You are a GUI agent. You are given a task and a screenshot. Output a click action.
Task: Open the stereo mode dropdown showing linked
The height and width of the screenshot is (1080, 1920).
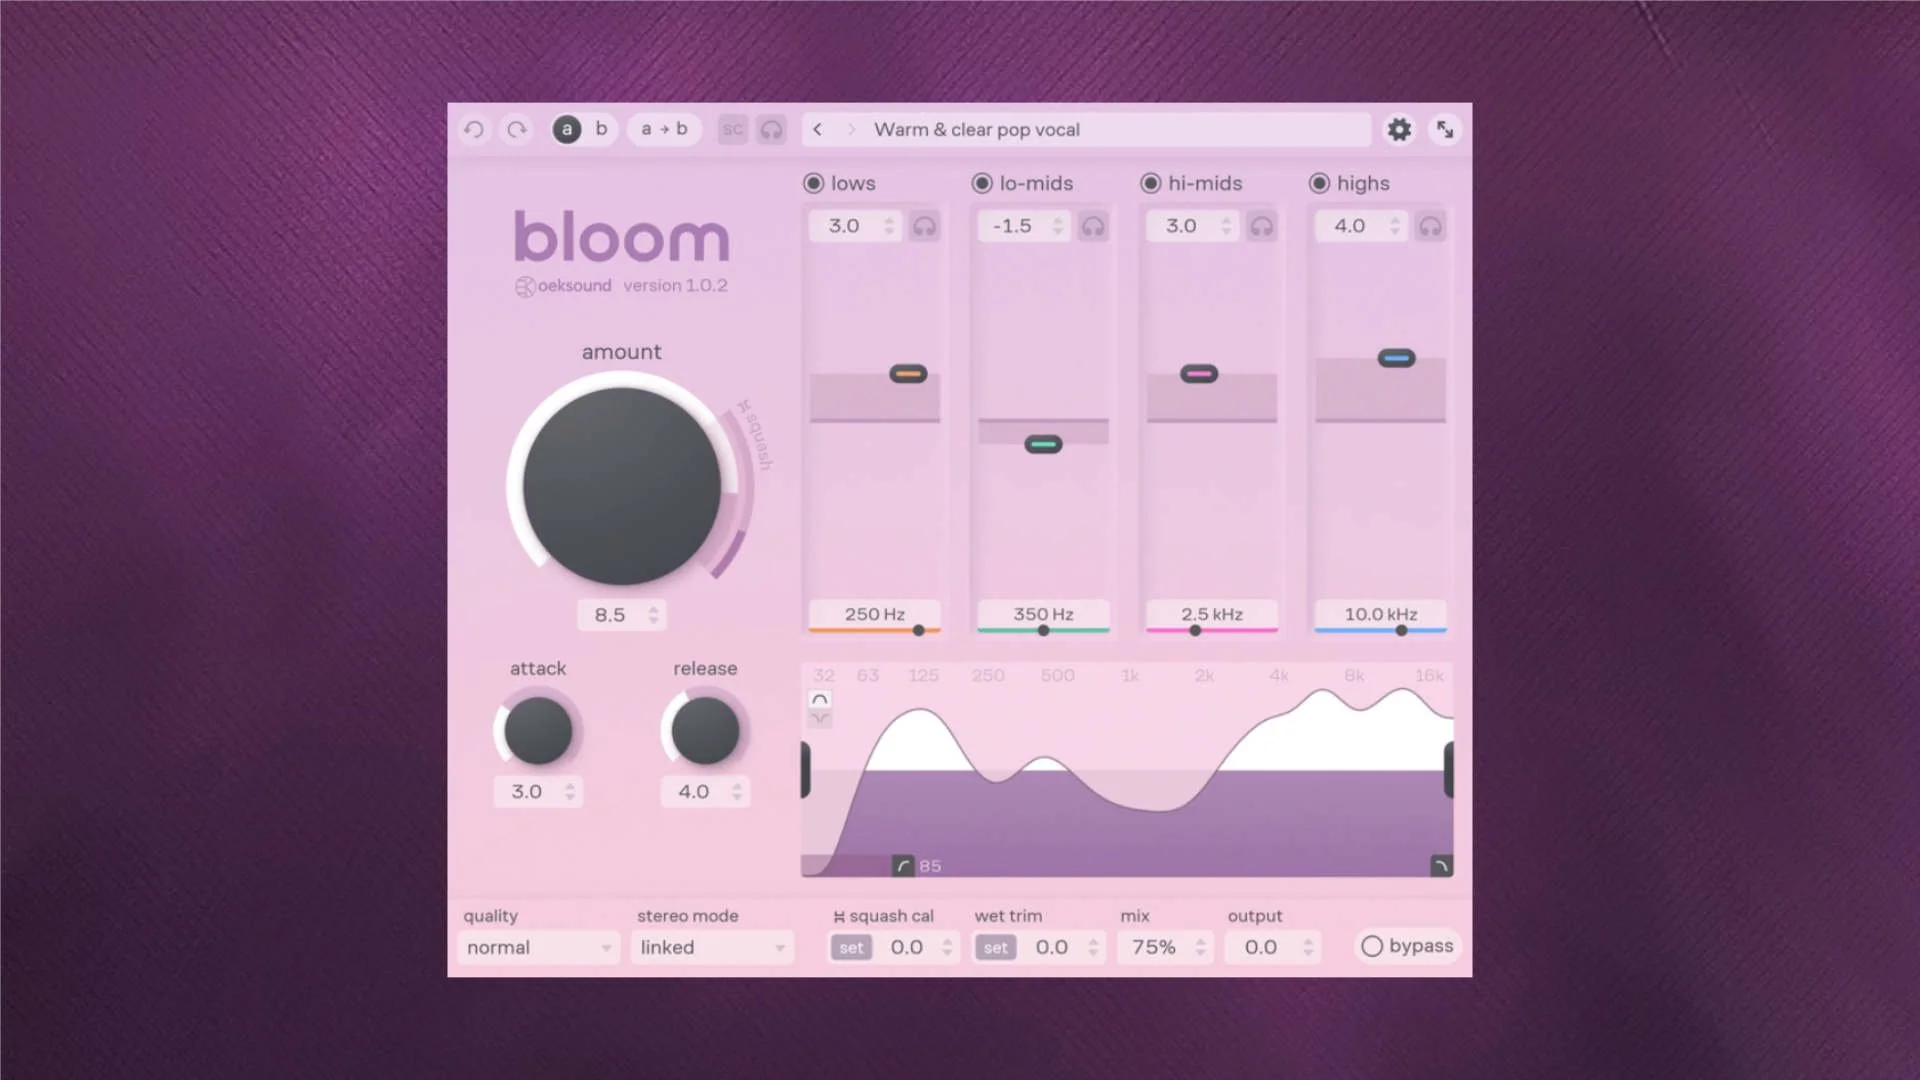click(x=711, y=947)
